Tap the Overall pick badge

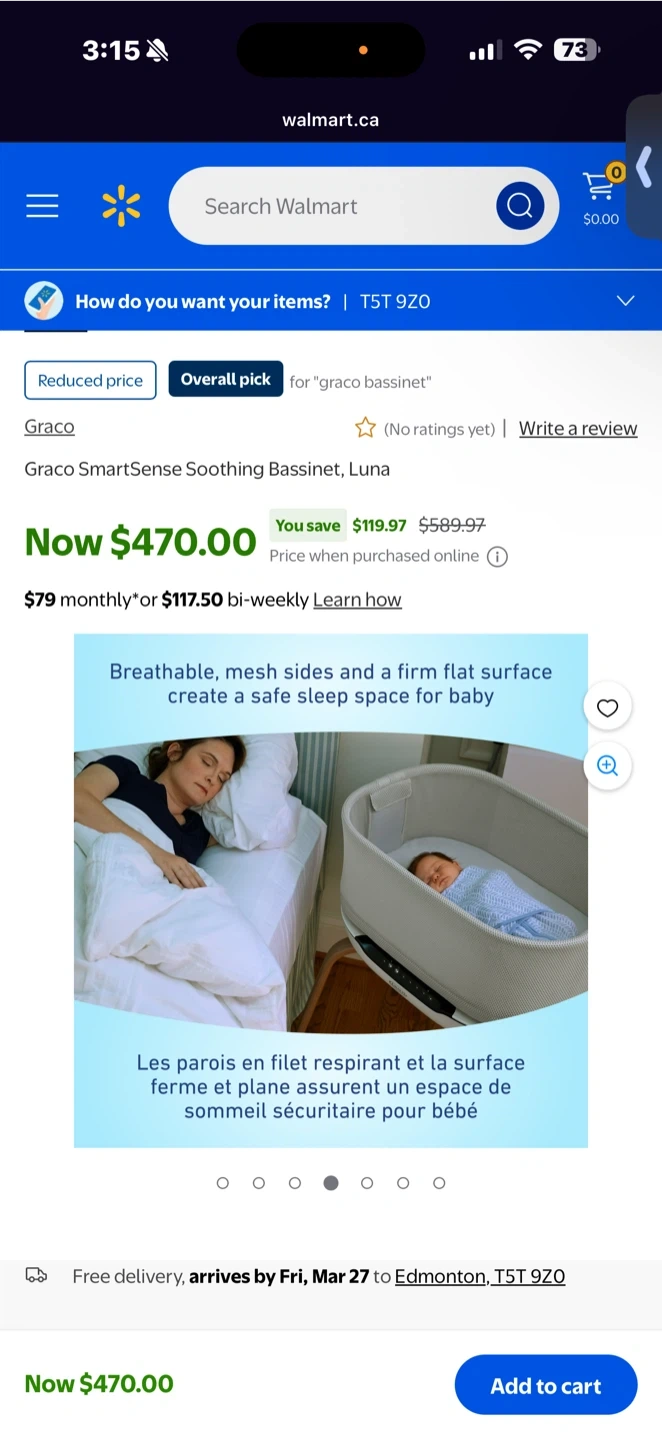pyautogui.click(x=226, y=380)
